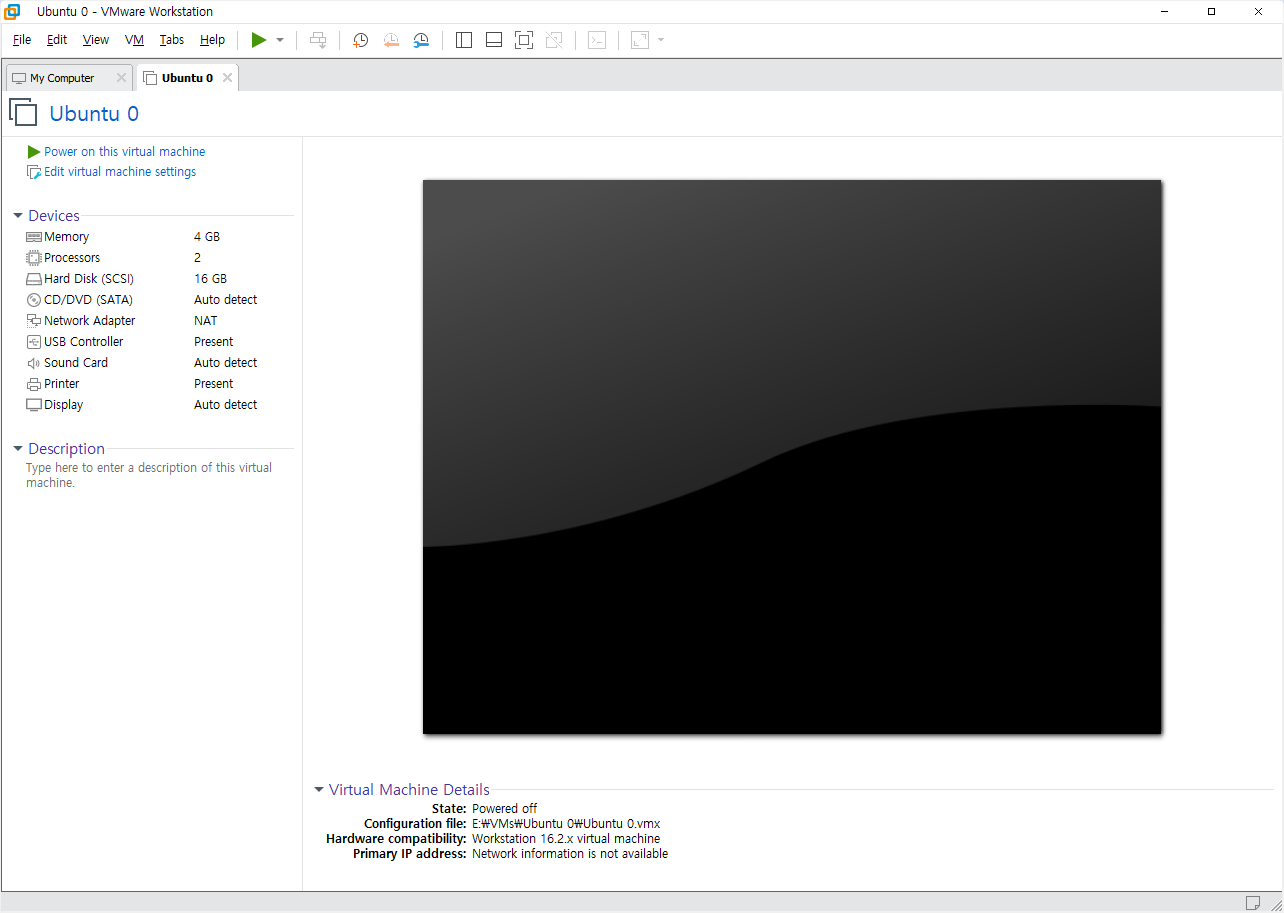Close the Ubuntu 0 tab
The width and height of the screenshot is (1284, 913).
[227, 78]
